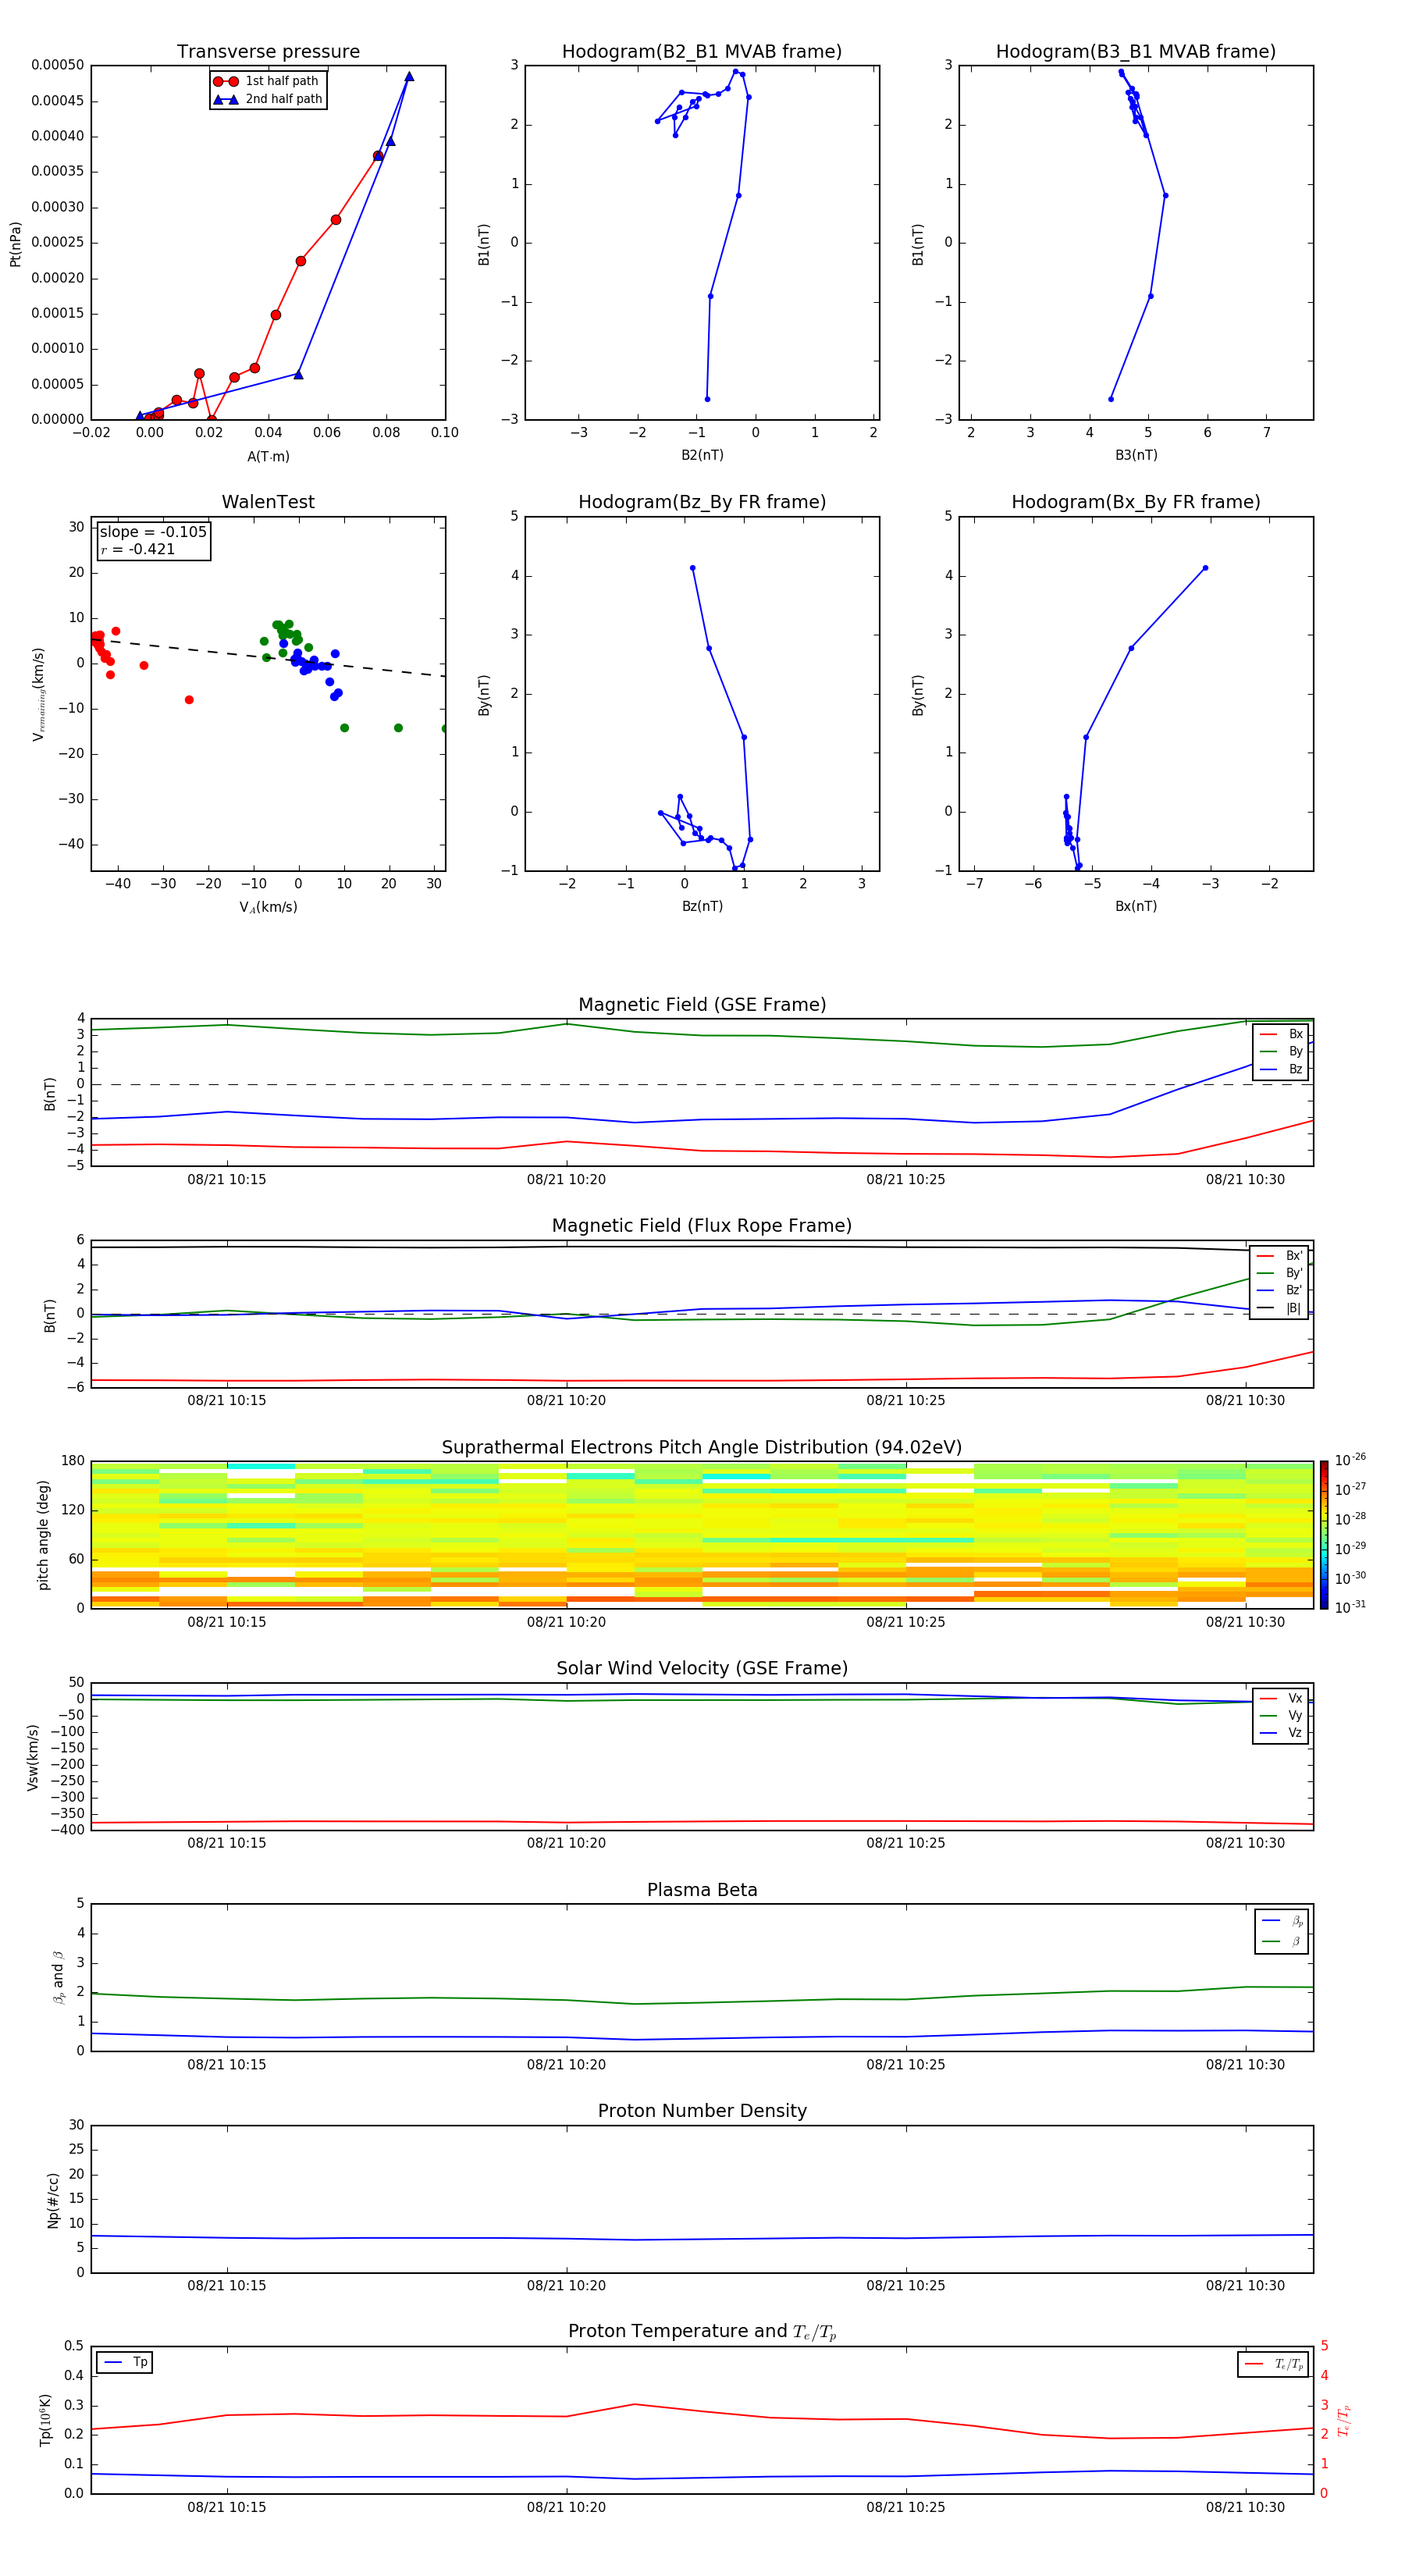Click the 'Hodogram(B2_B1 MVAB frame)' title
1405x2576 pixels.
[x=702, y=51]
